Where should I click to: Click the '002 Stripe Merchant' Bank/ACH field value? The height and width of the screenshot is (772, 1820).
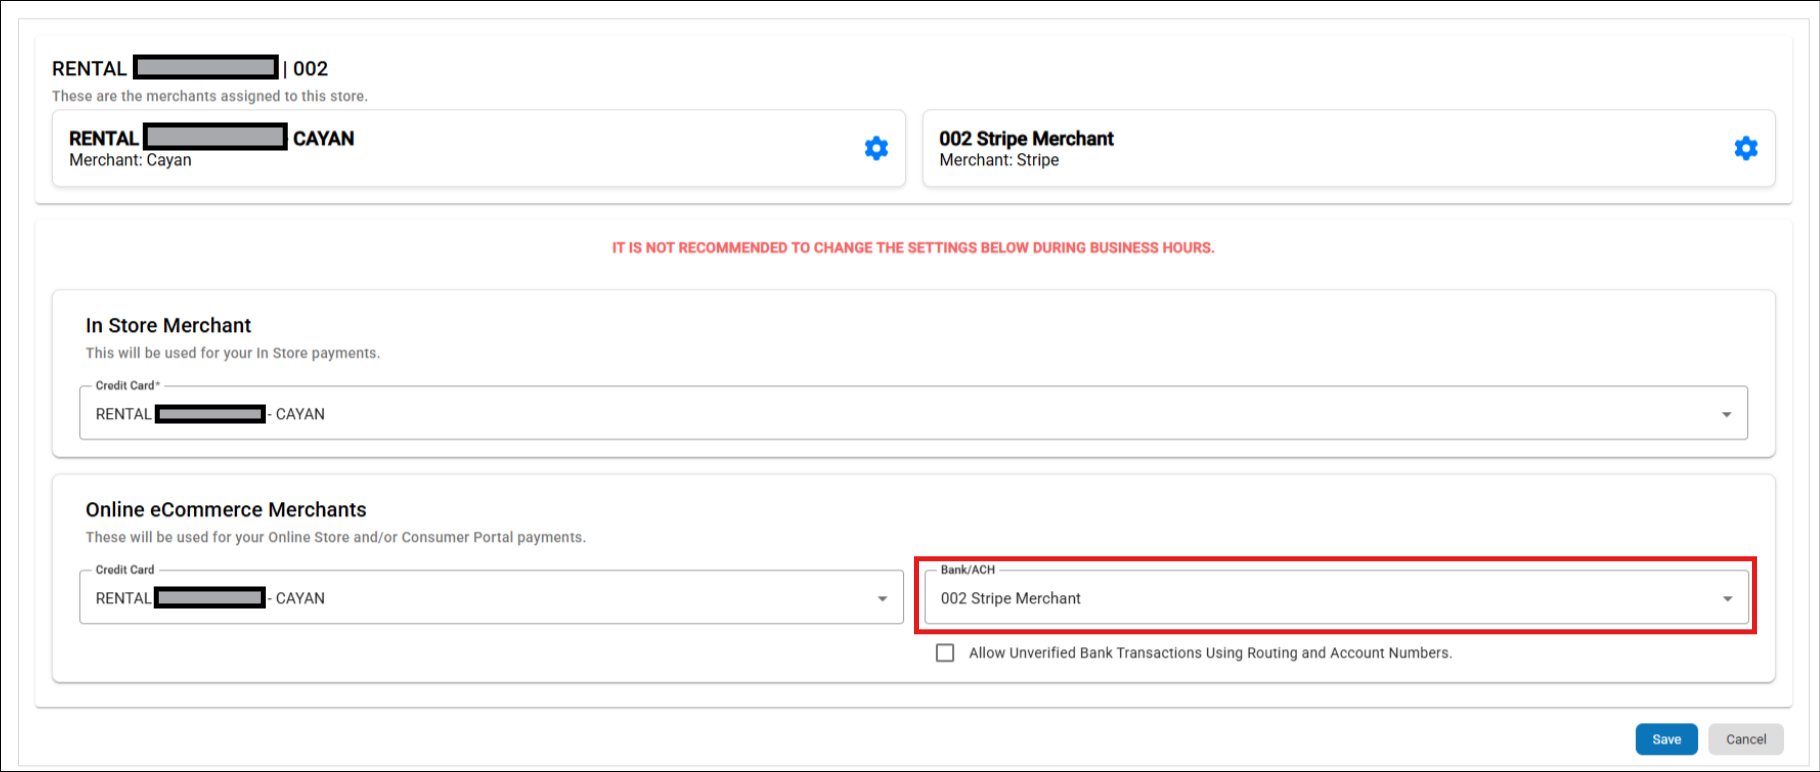click(x=1010, y=598)
